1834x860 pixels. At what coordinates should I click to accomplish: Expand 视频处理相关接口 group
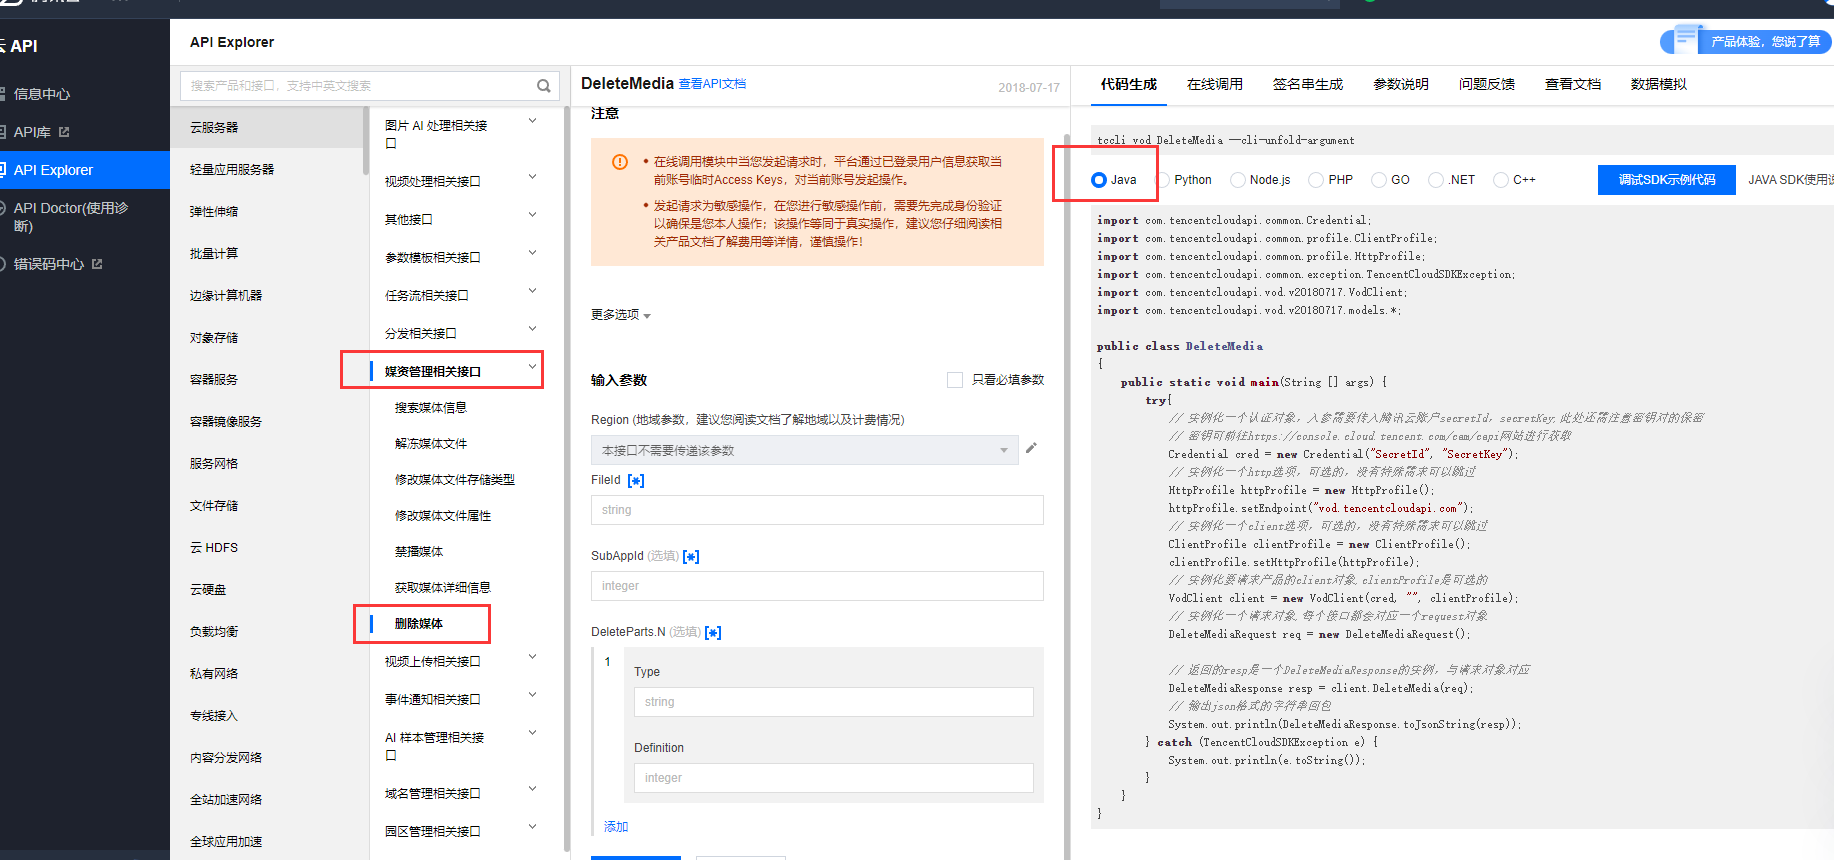(x=532, y=177)
